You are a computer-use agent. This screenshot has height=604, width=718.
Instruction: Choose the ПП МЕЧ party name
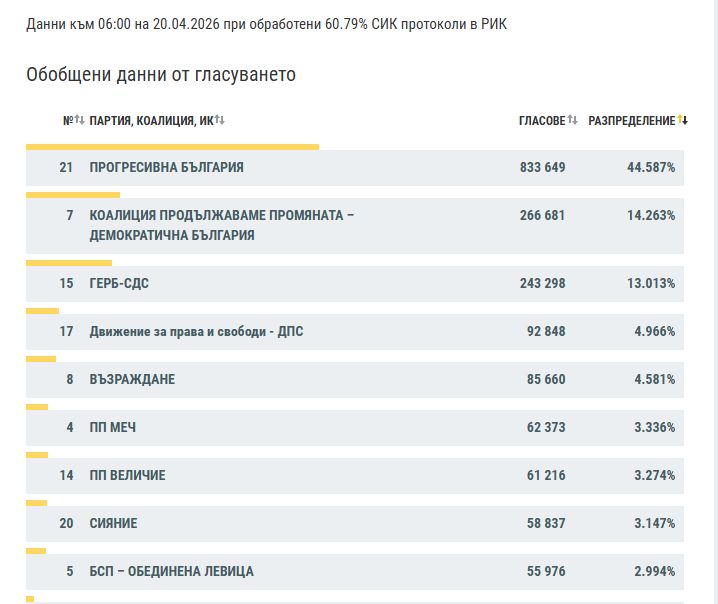coord(113,427)
